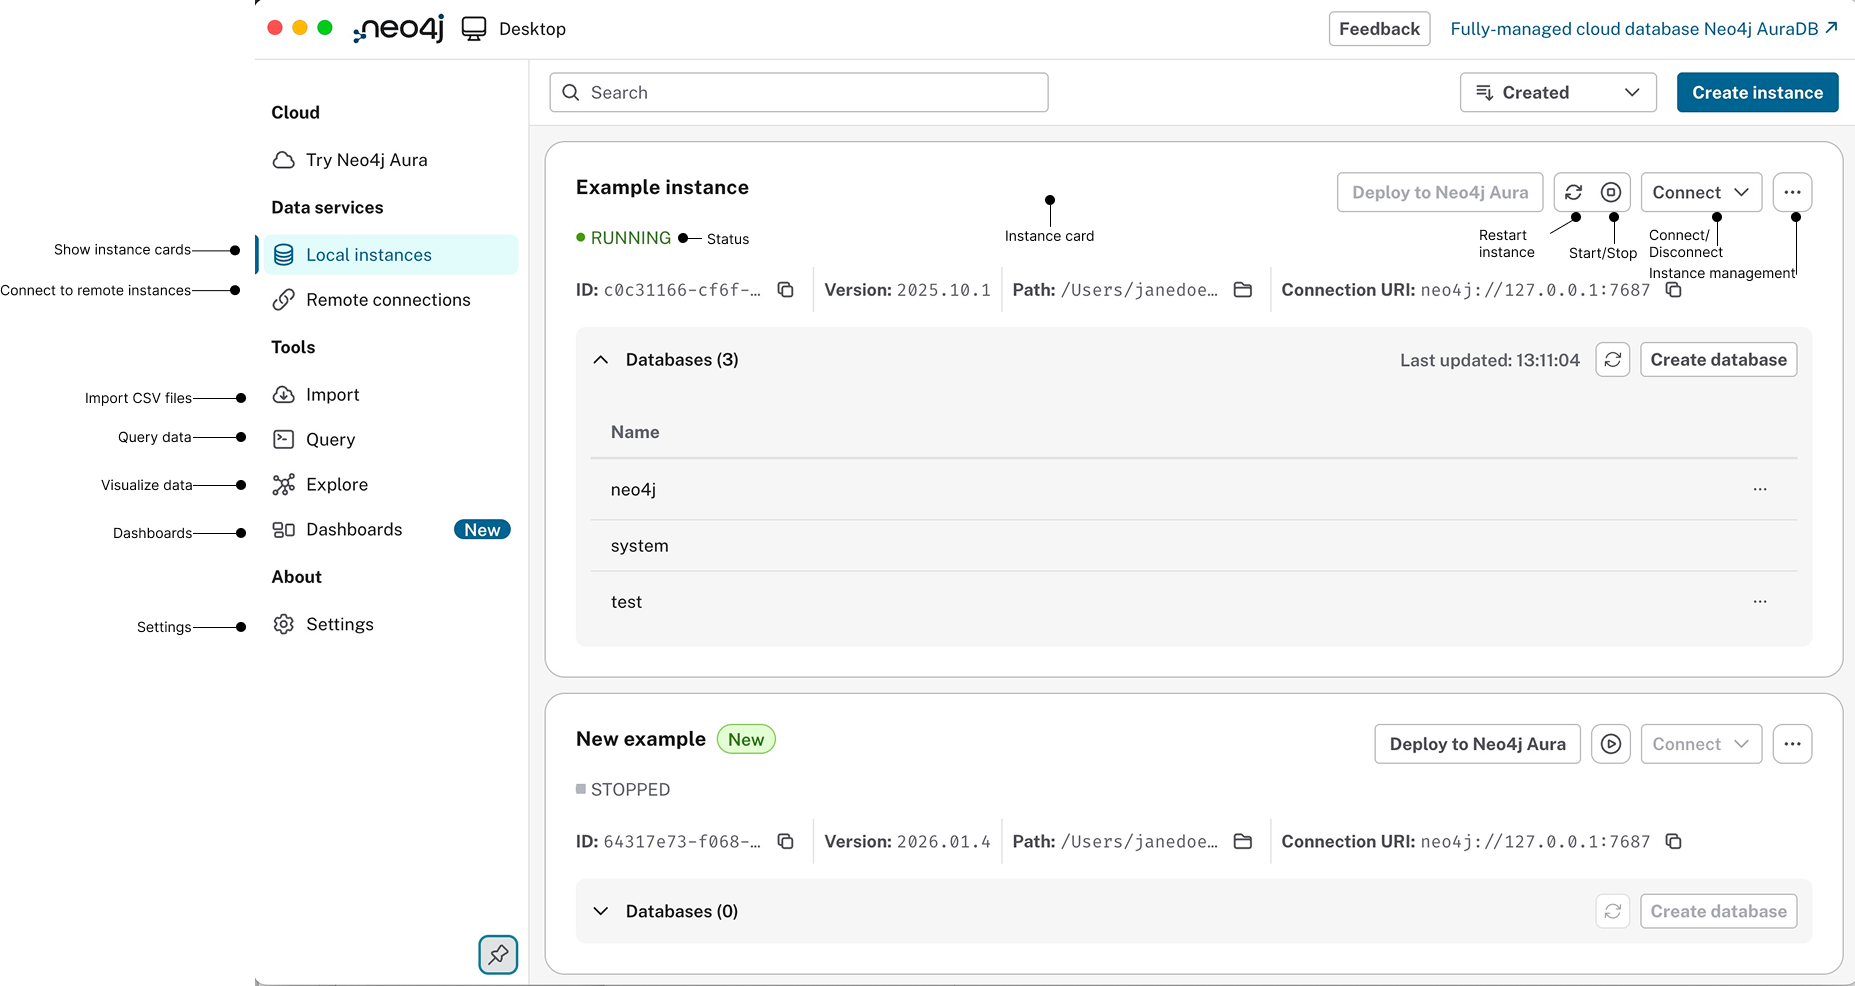Refresh the New example databases list
Image resolution: width=1855 pixels, height=986 pixels.
pos(1613,912)
